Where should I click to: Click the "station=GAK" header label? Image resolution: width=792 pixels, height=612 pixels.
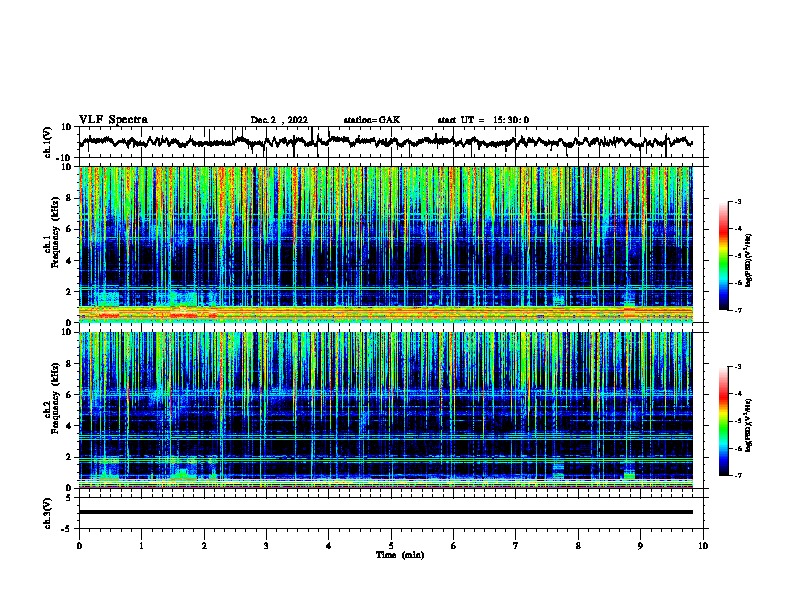click(372, 120)
